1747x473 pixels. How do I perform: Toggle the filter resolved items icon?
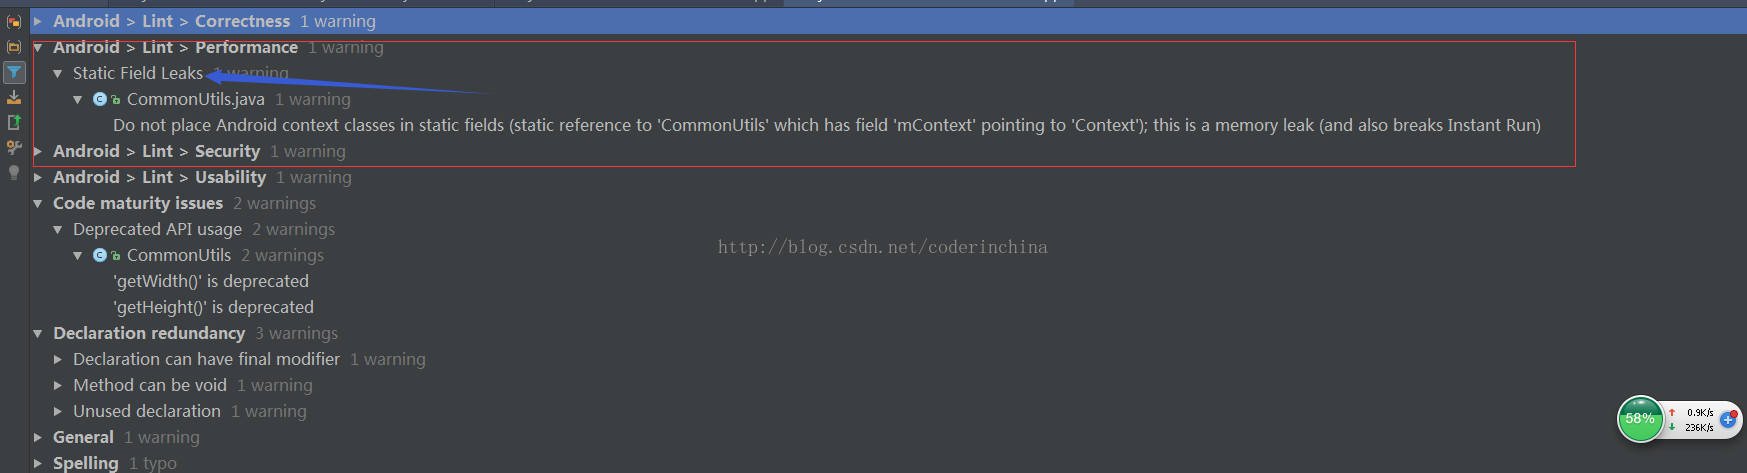(14, 72)
